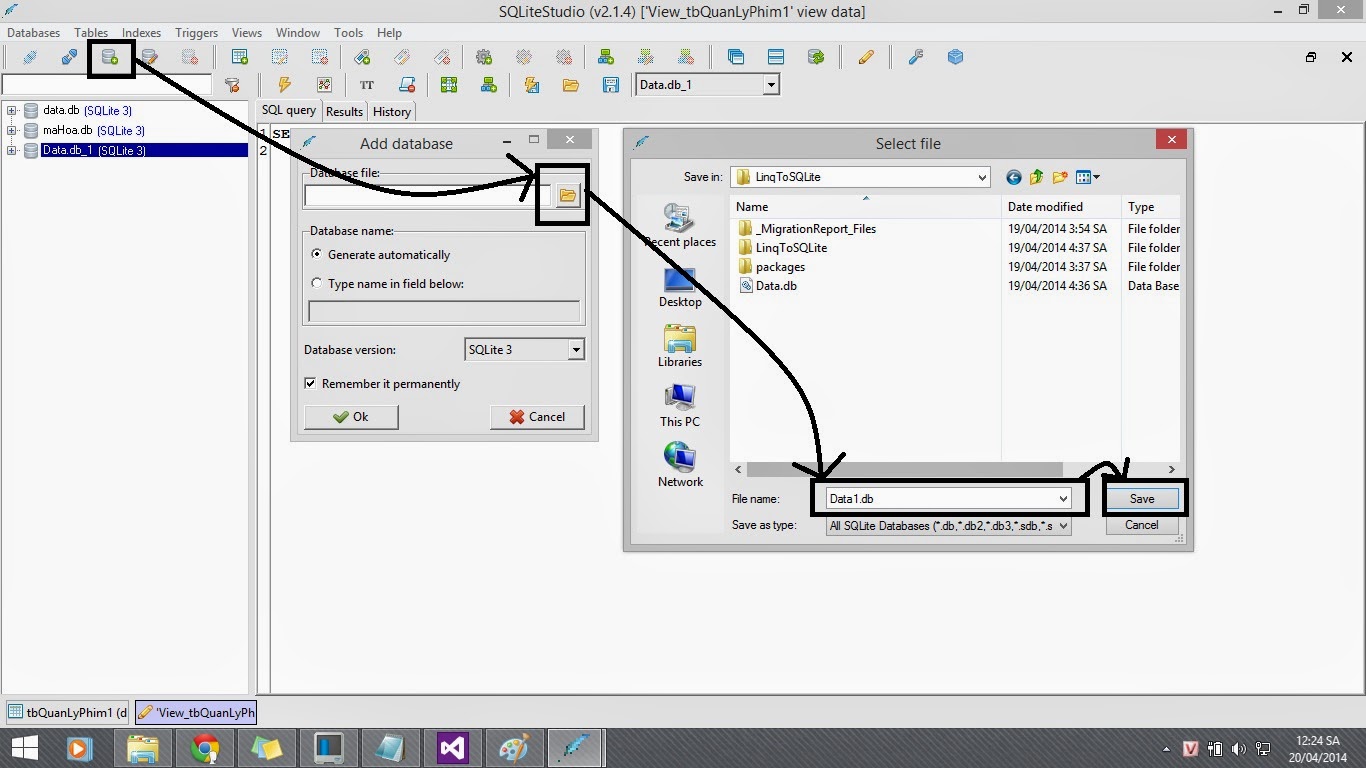Click the Back arrow in Select file dialog

tap(1014, 177)
